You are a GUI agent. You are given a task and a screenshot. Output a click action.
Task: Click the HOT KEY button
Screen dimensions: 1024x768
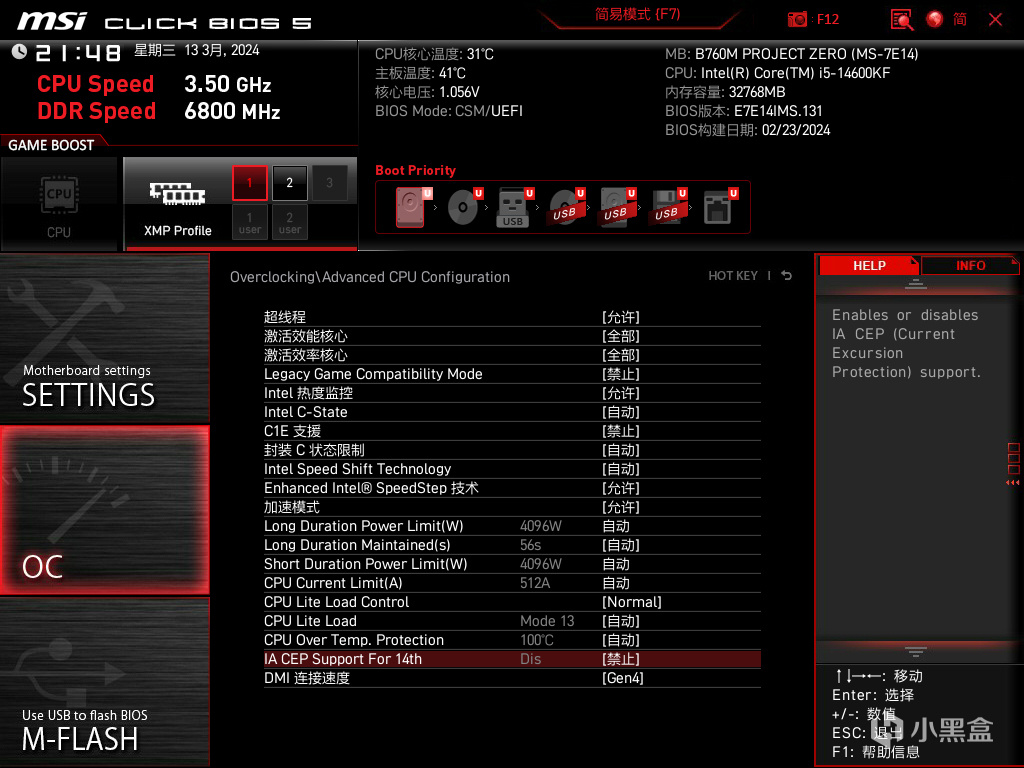(733, 276)
